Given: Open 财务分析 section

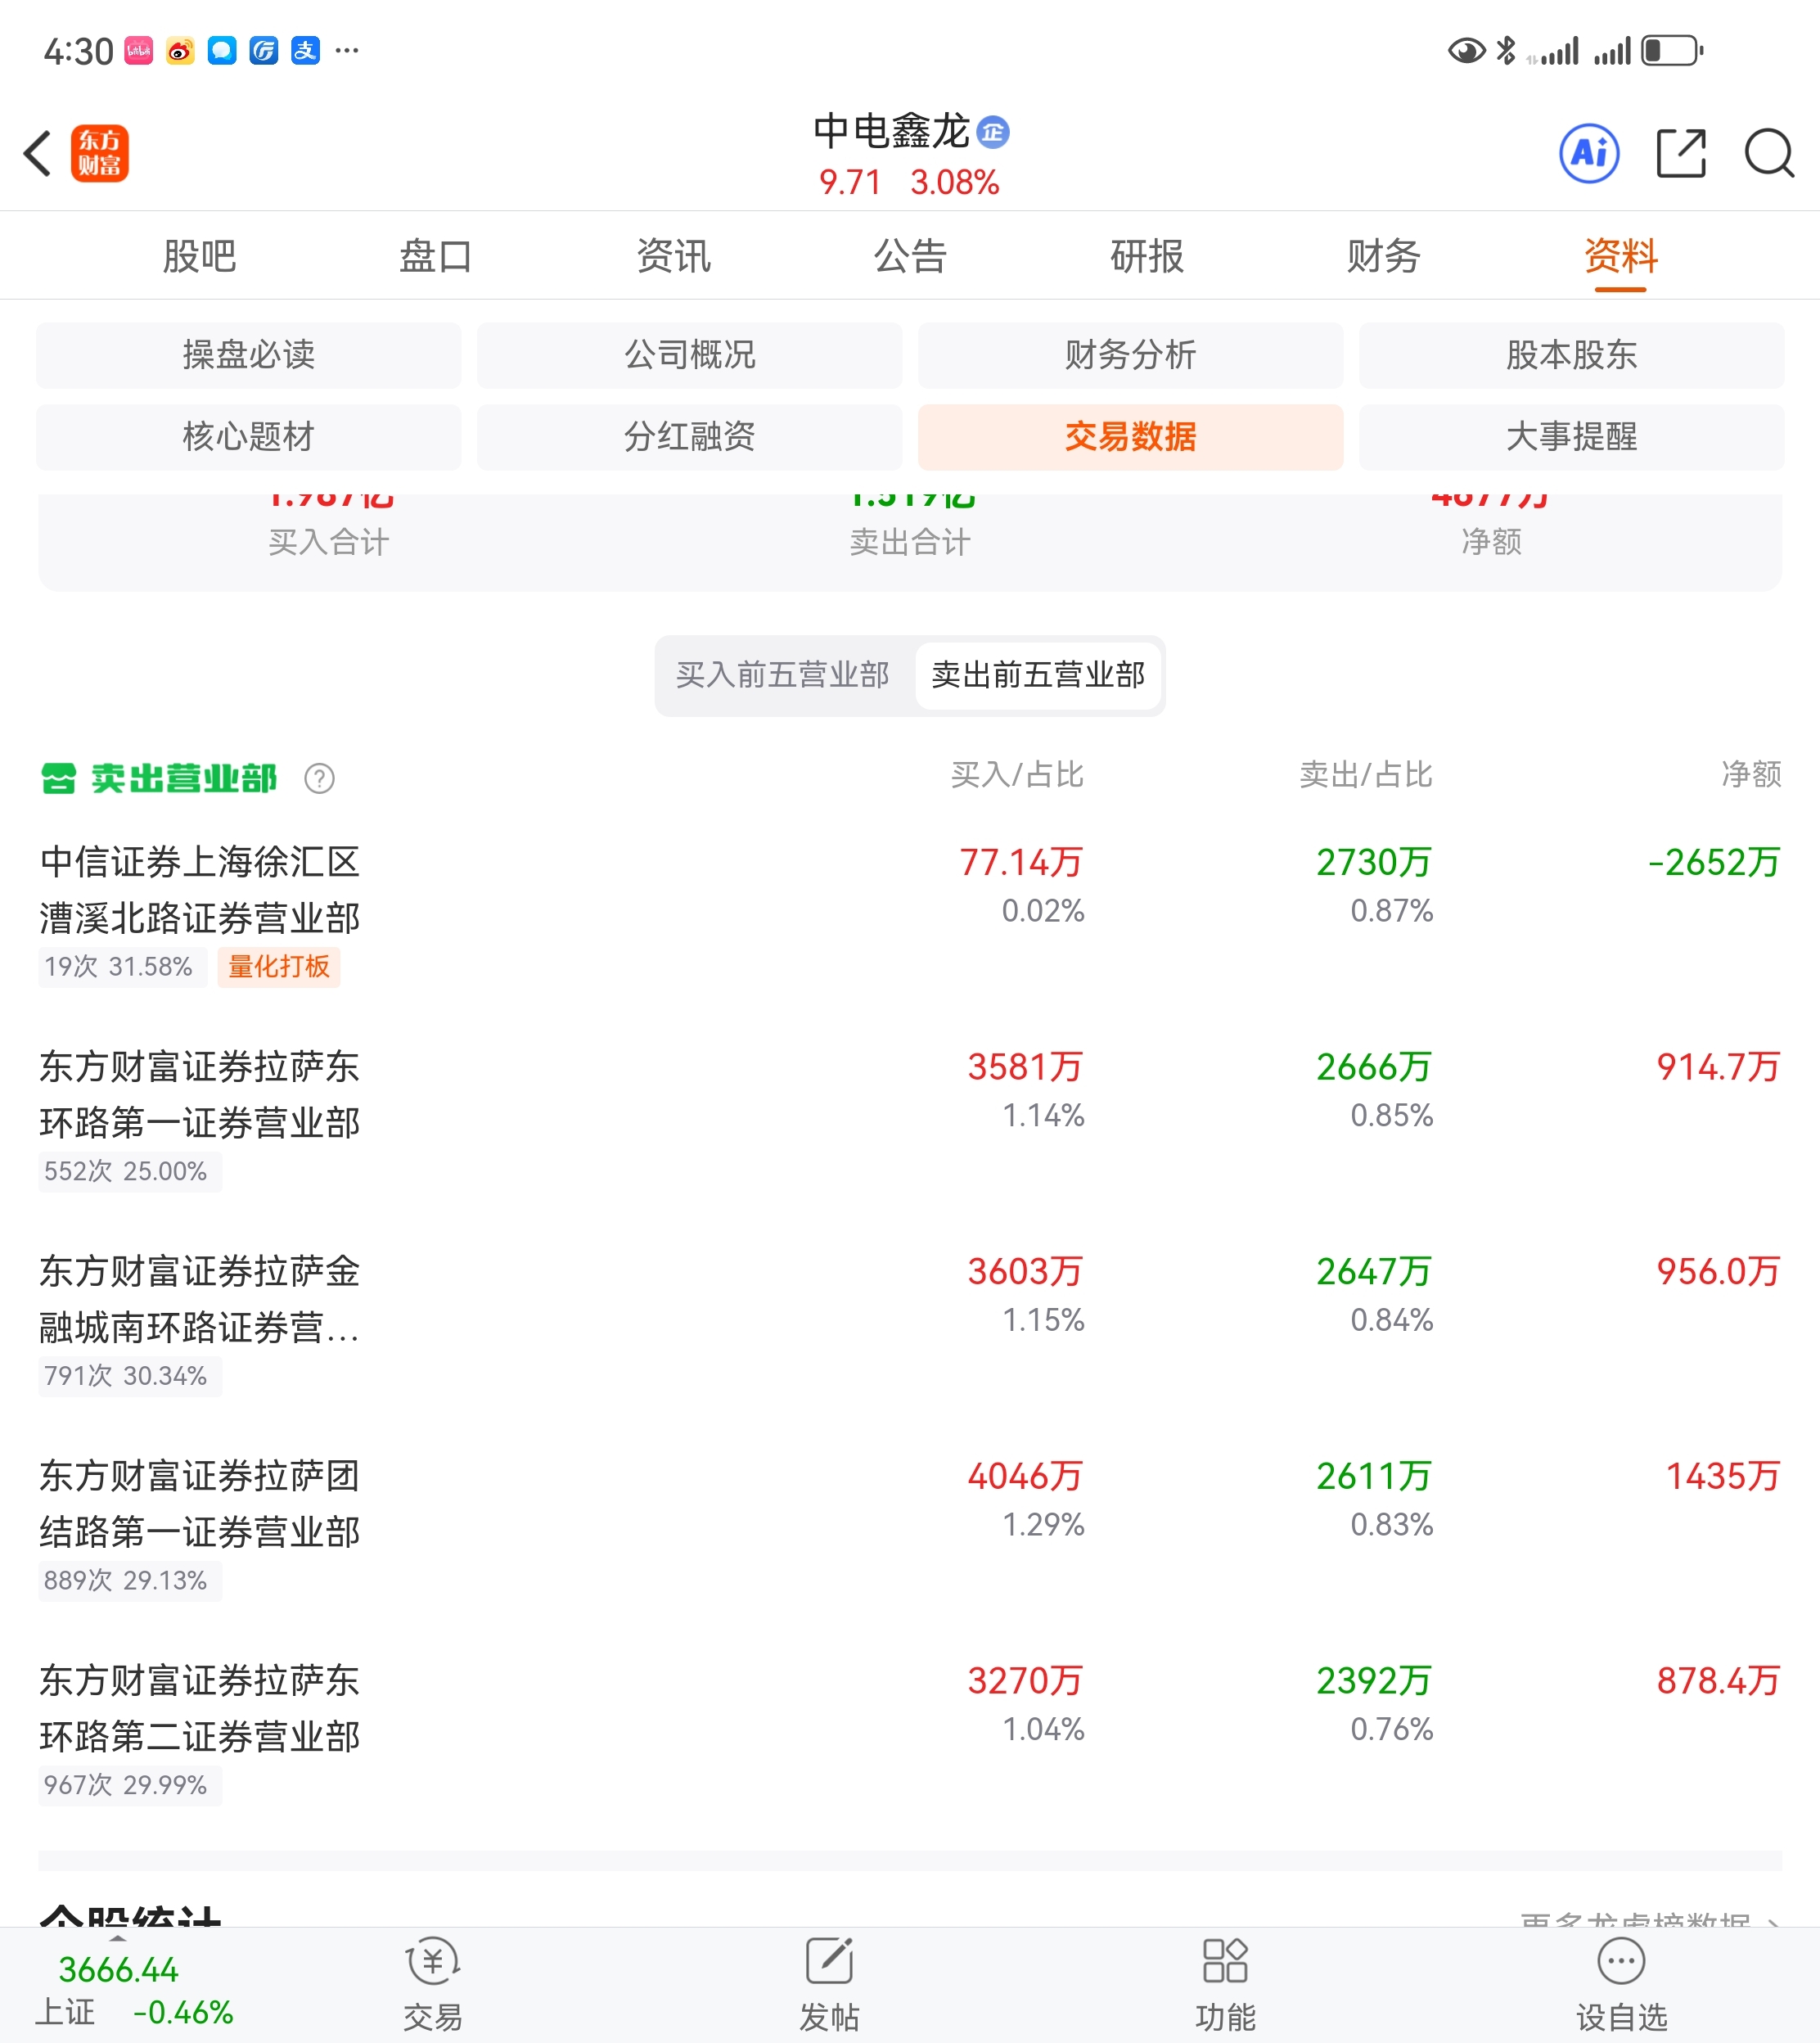Looking at the screenshot, I should [x=1131, y=355].
